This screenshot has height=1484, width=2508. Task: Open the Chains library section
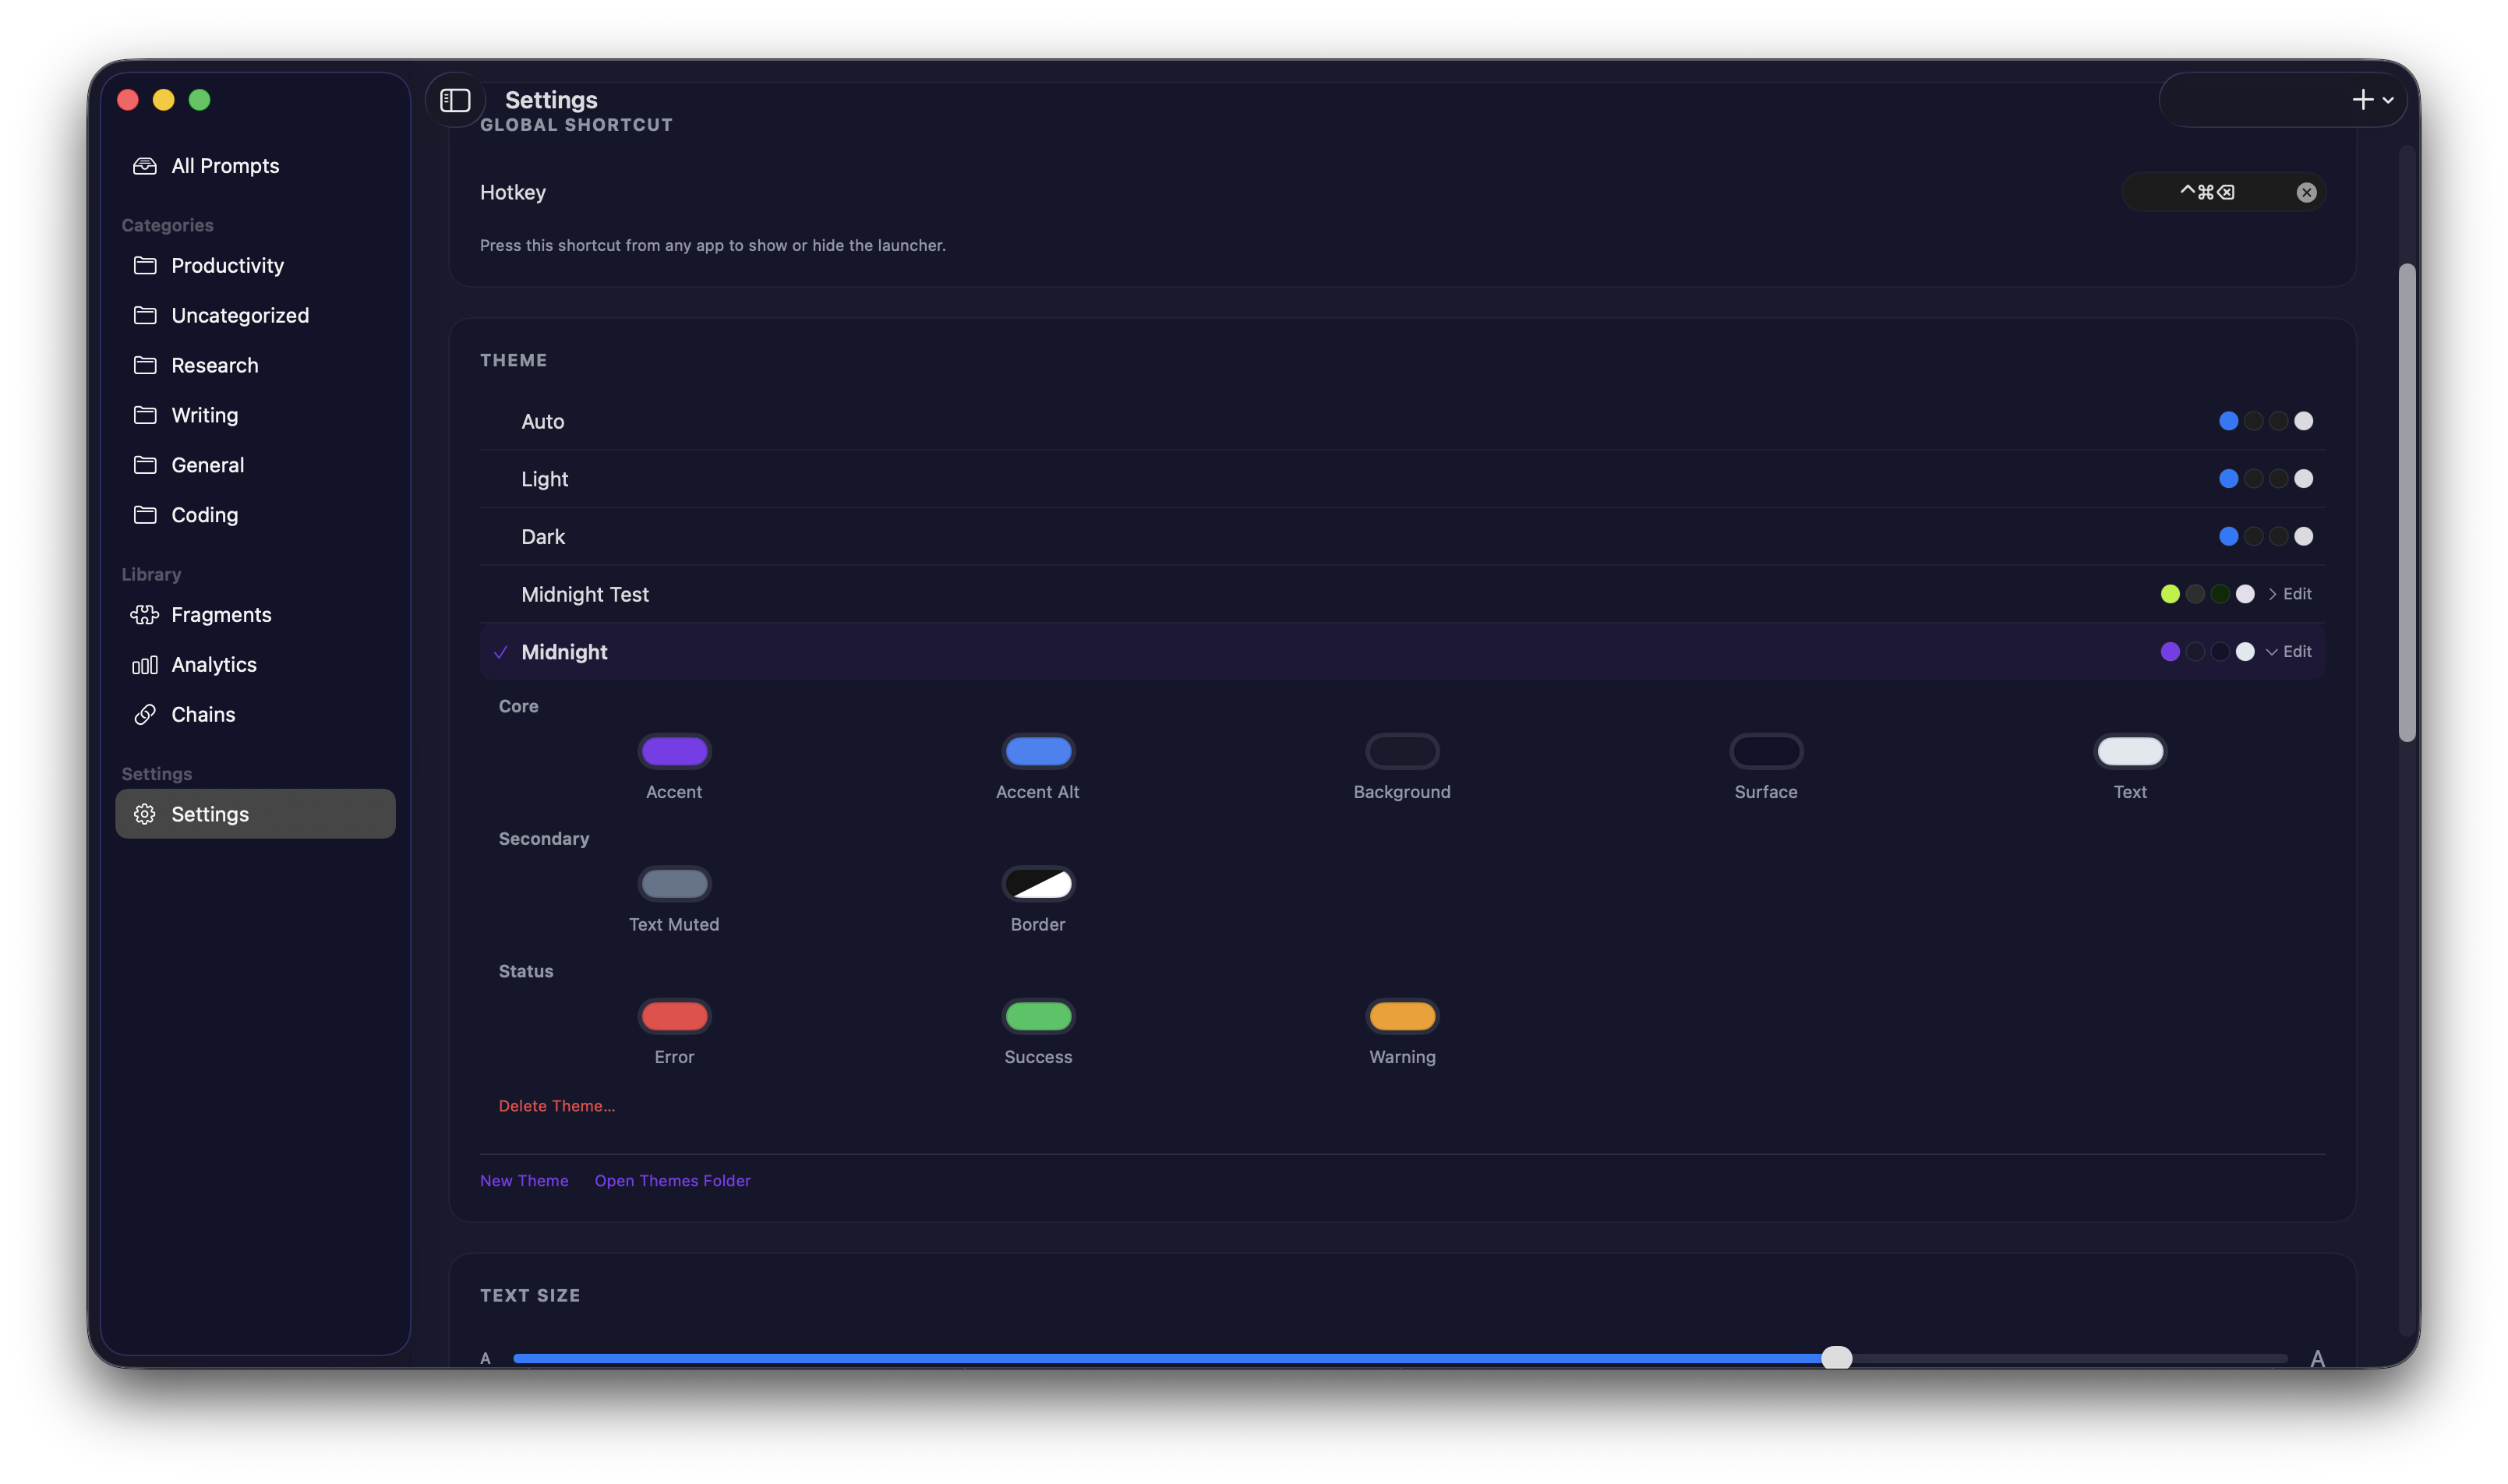[x=203, y=714]
